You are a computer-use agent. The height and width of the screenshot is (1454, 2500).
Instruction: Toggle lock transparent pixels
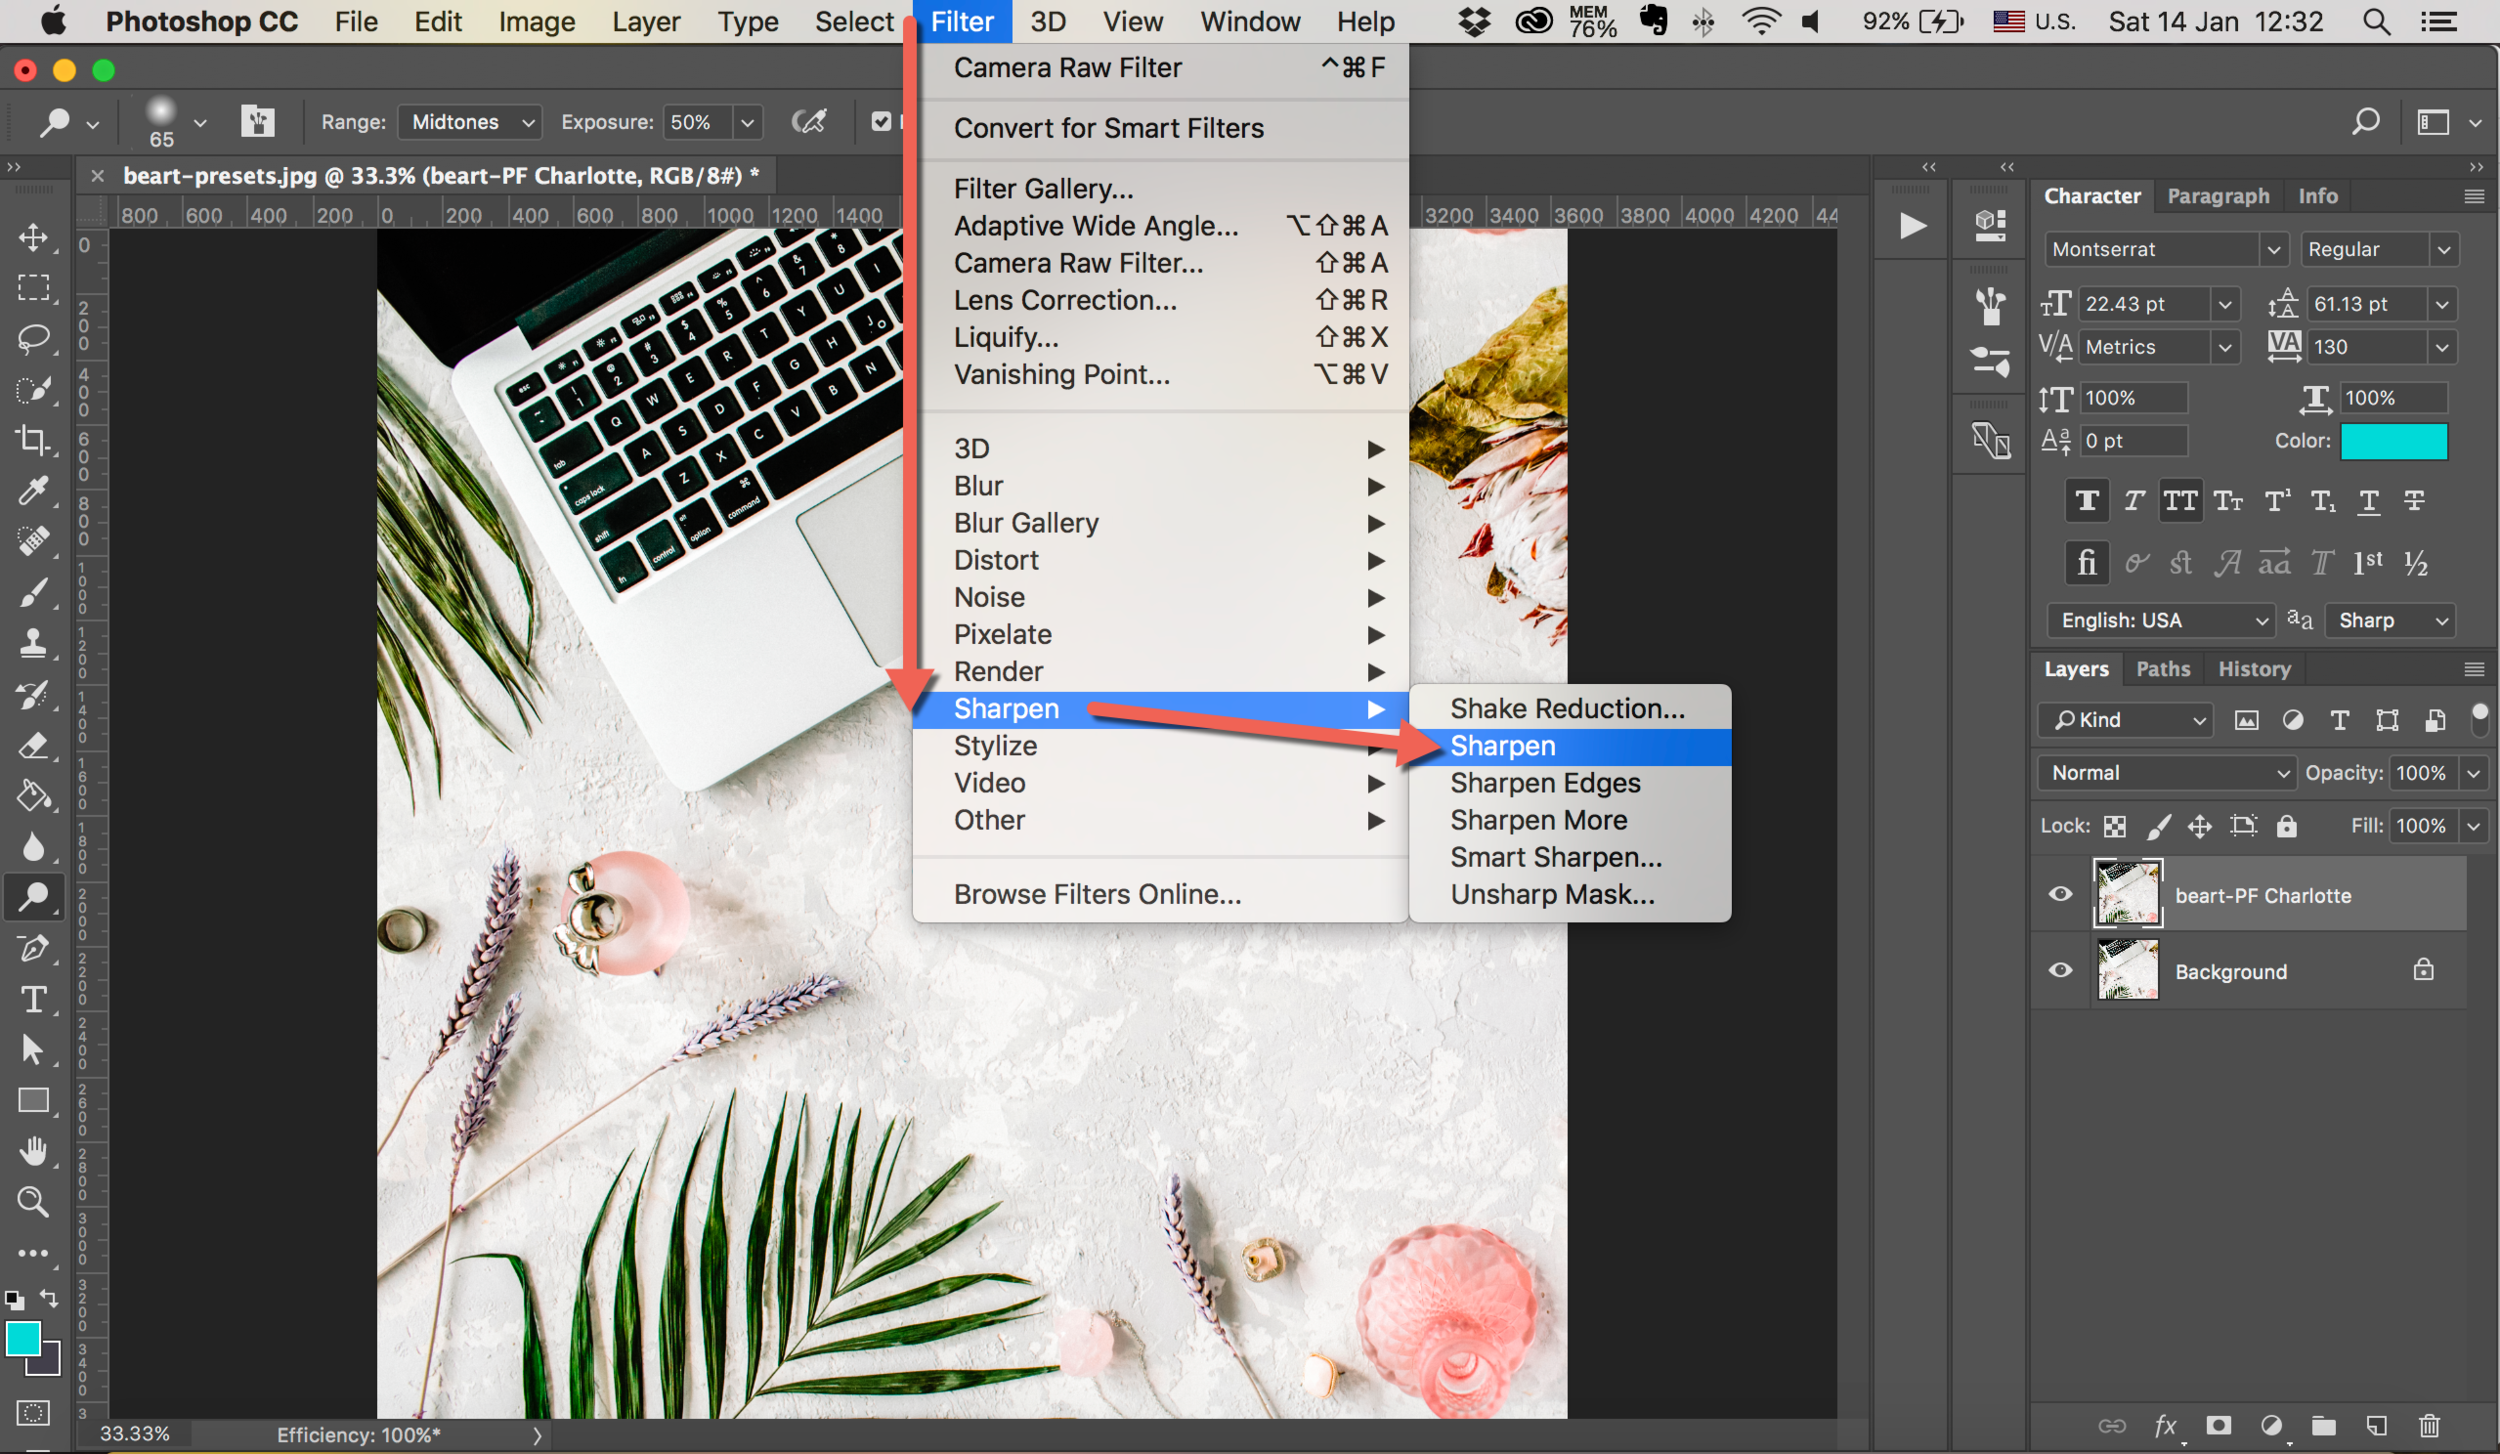click(x=2114, y=826)
